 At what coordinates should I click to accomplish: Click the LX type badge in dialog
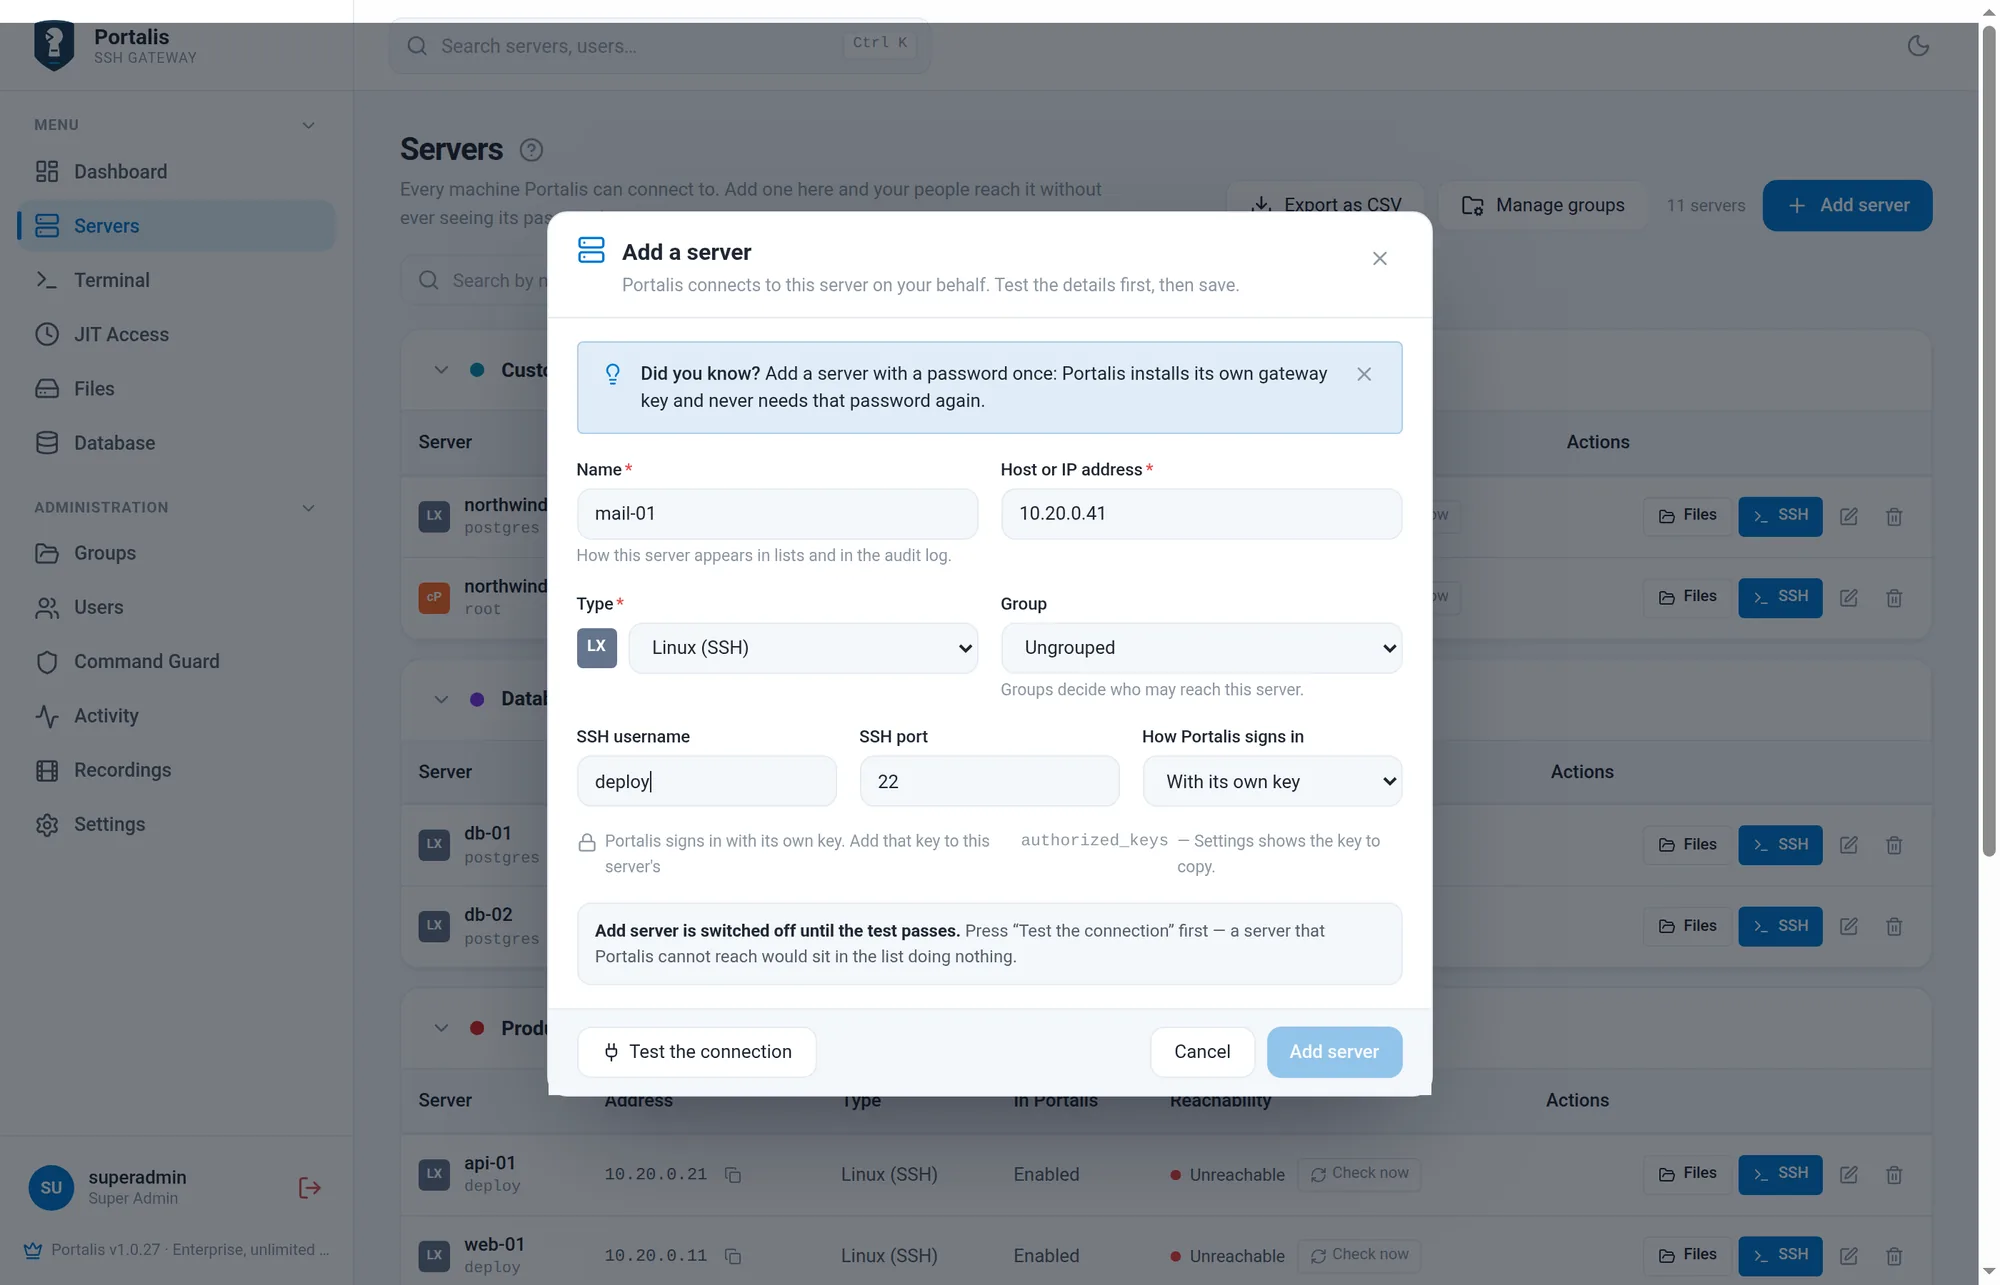(596, 647)
